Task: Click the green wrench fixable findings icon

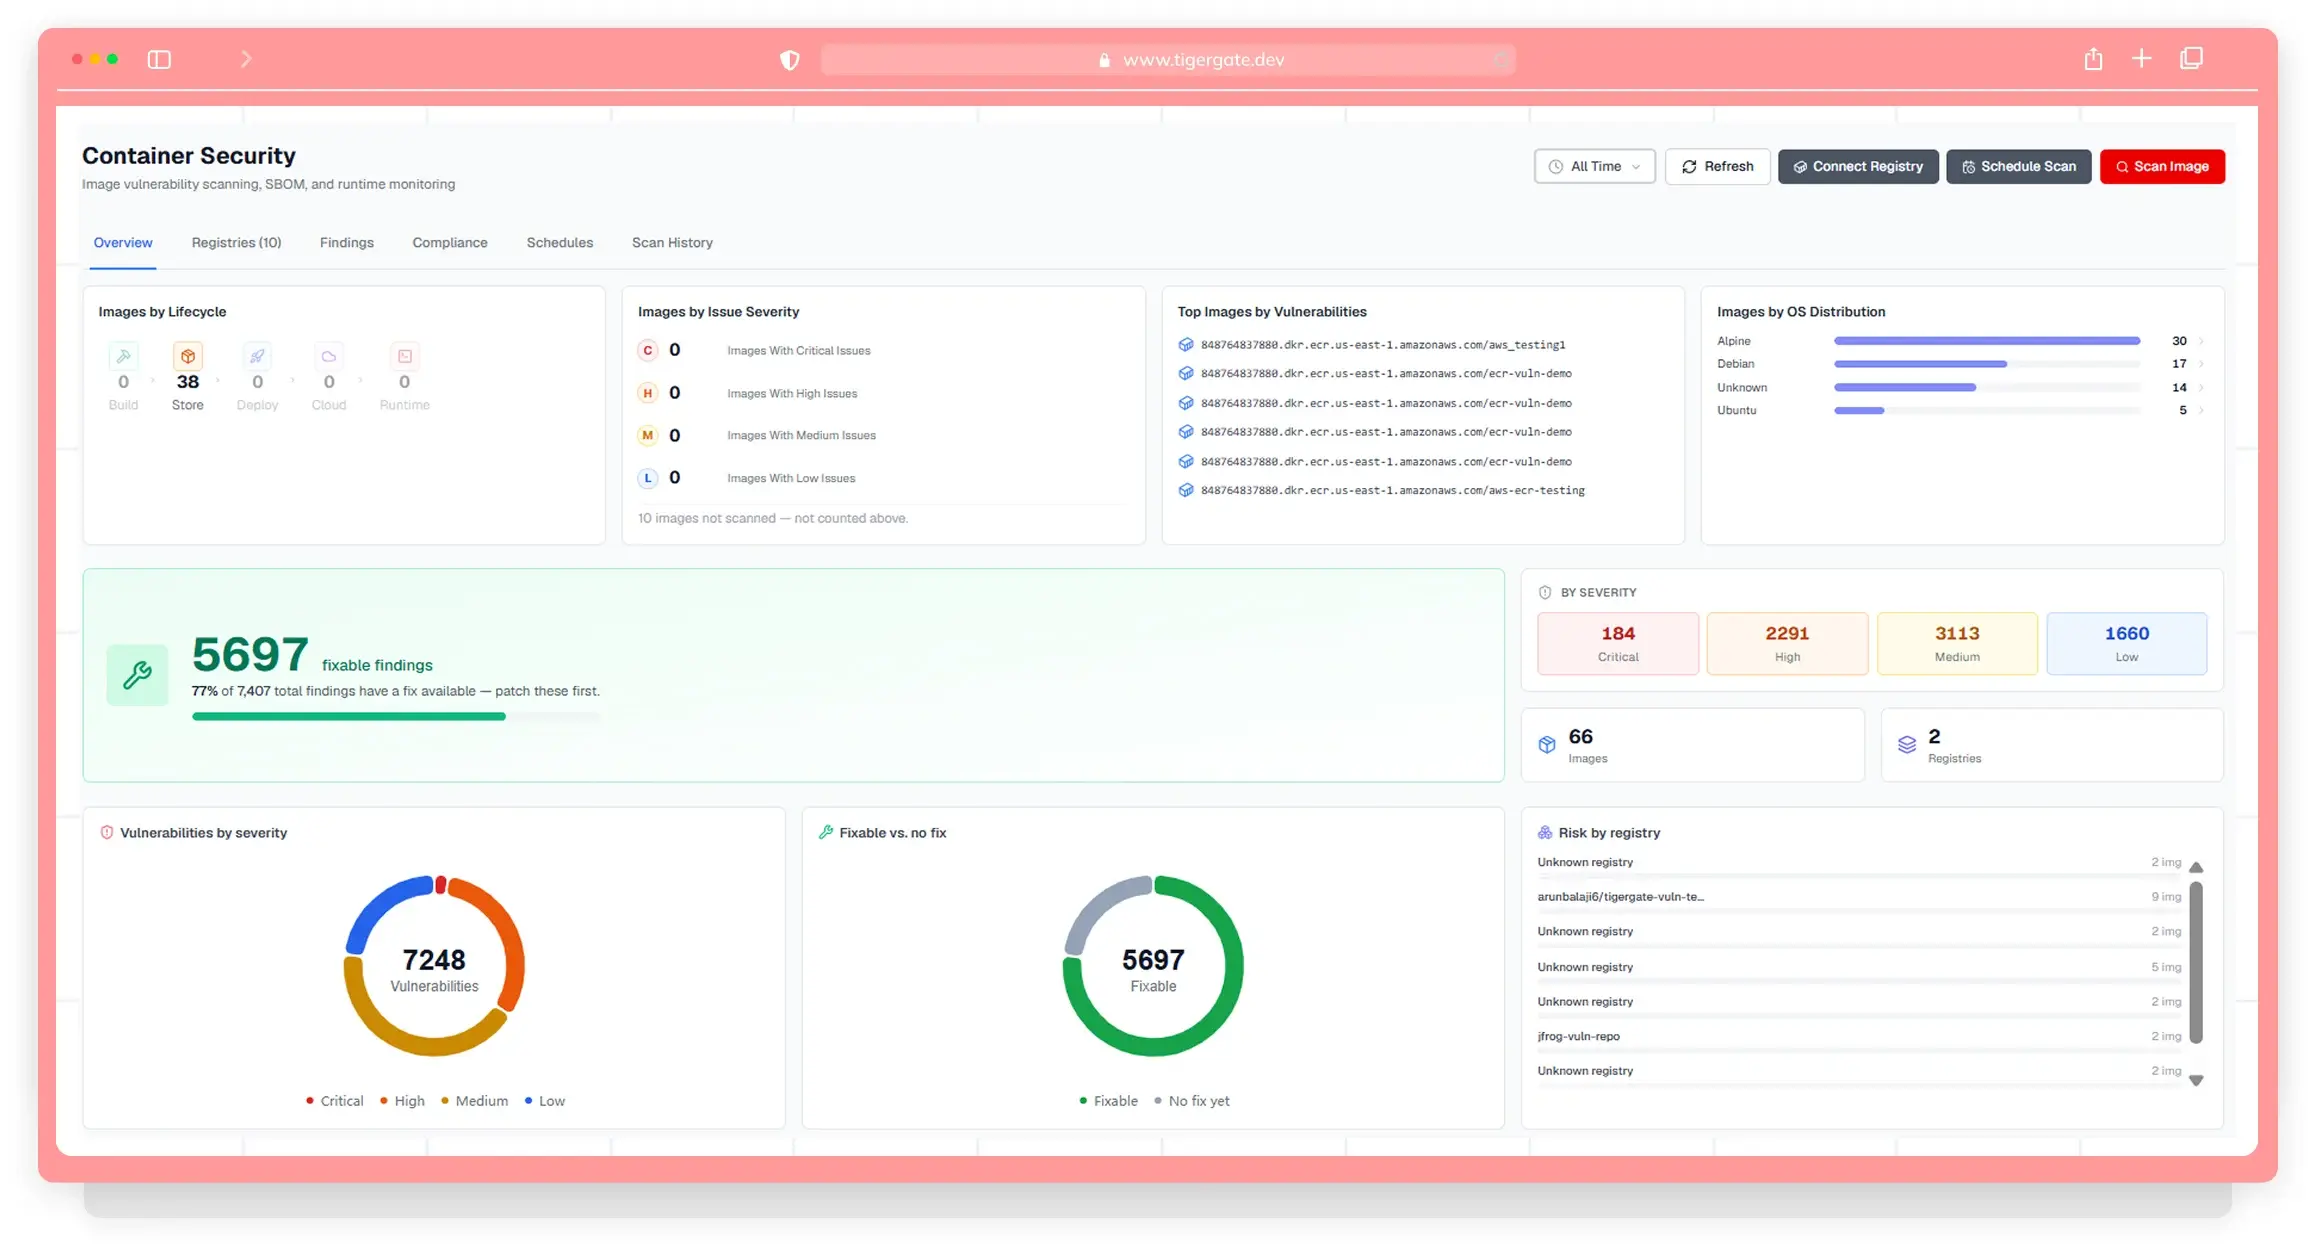Action: click(137, 675)
